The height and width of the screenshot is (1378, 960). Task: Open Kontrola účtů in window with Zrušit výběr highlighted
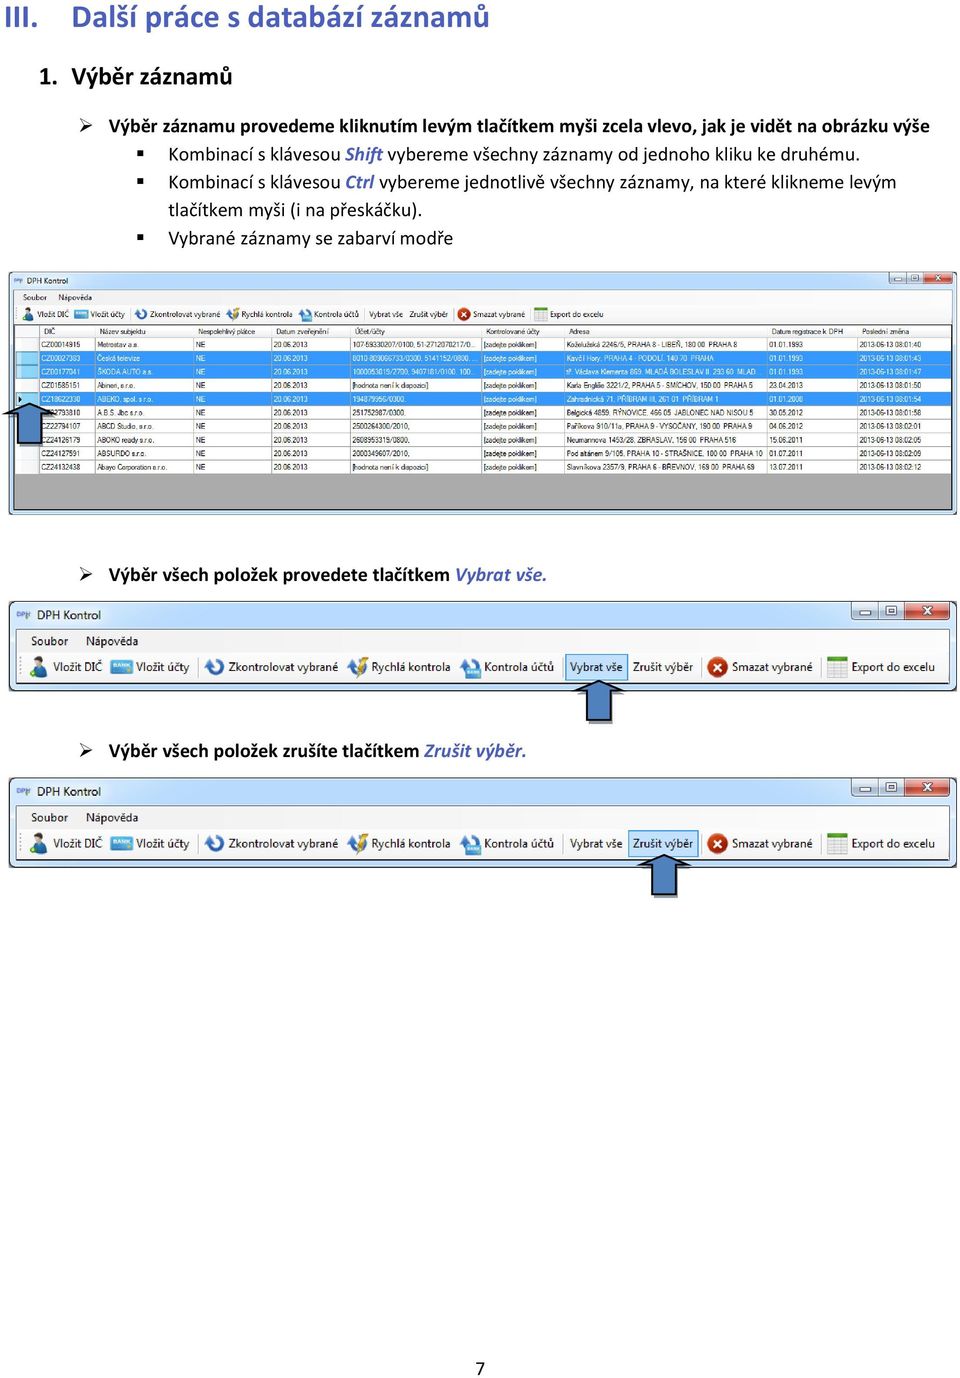[x=508, y=843]
